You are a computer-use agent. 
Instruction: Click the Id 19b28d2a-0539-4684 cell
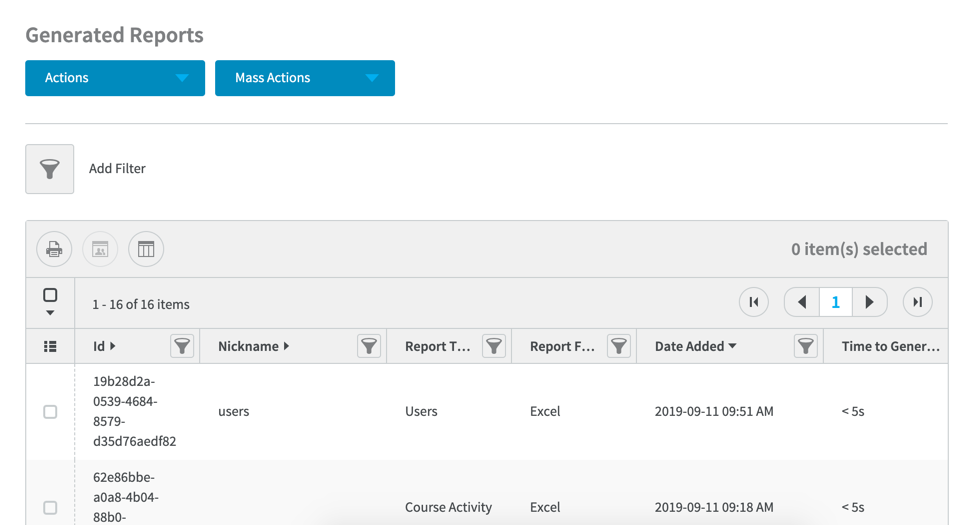[x=135, y=411]
